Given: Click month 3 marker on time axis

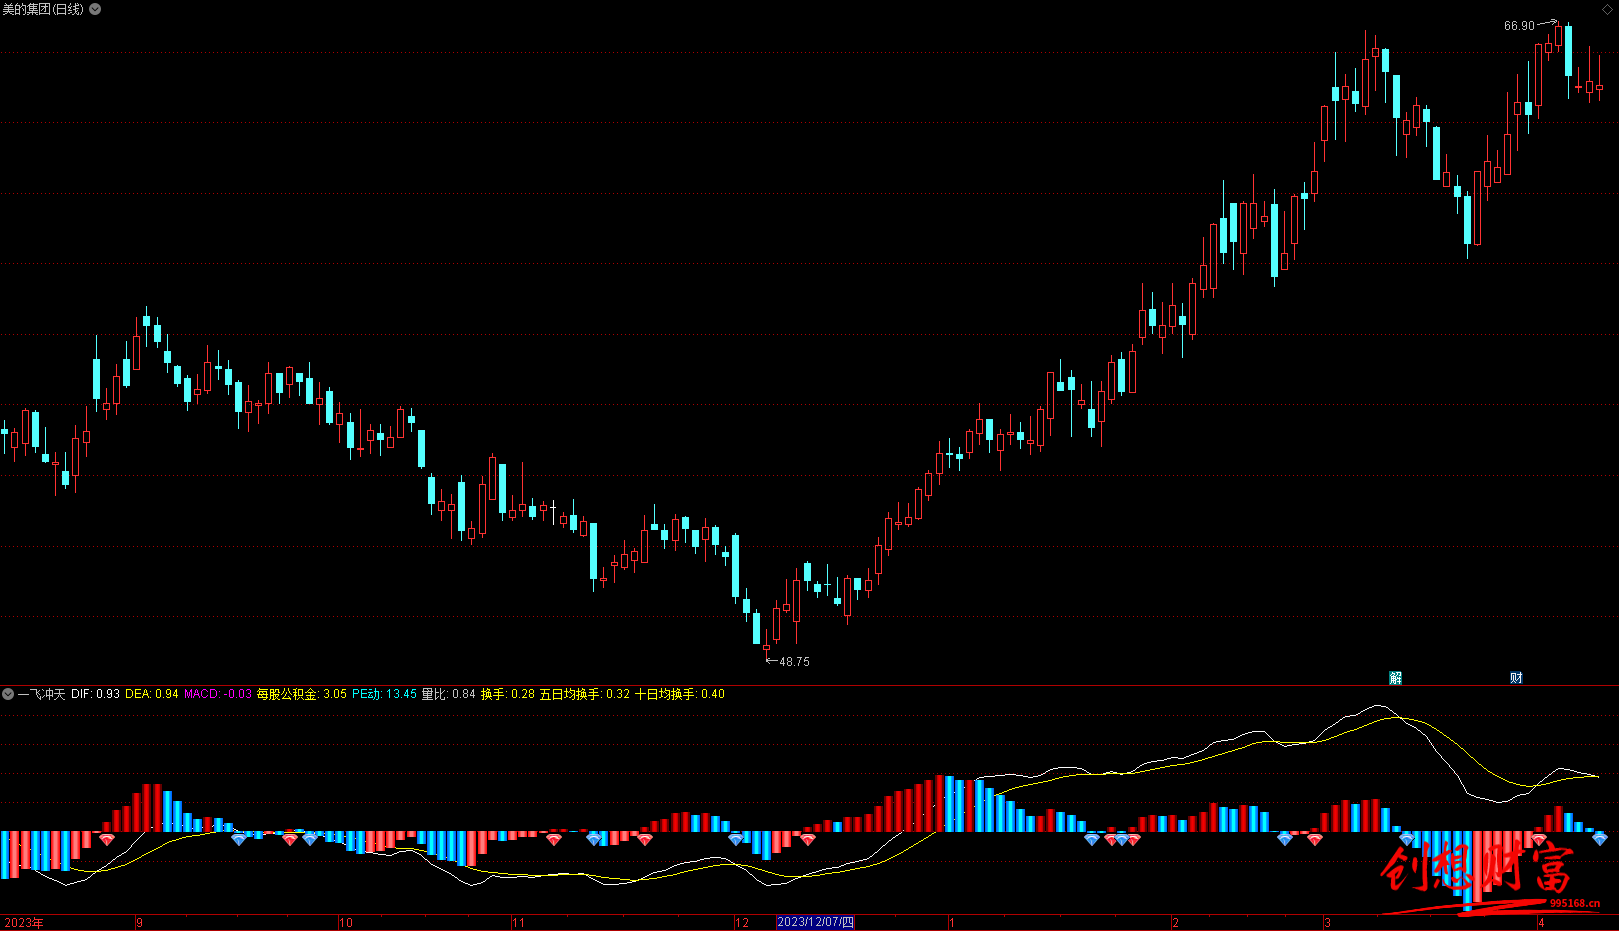Looking at the screenshot, I should [x=1328, y=923].
